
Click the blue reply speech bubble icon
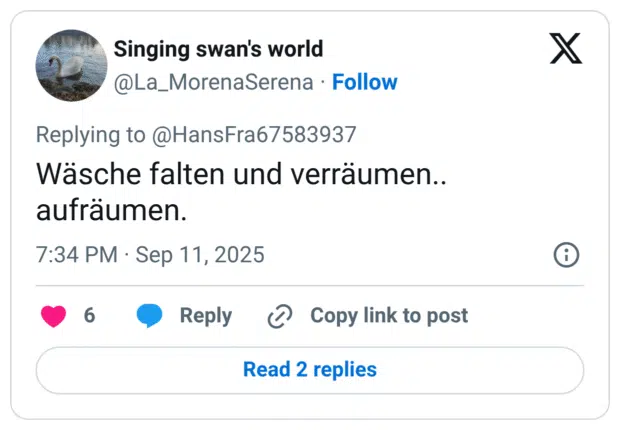tap(150, 316)
